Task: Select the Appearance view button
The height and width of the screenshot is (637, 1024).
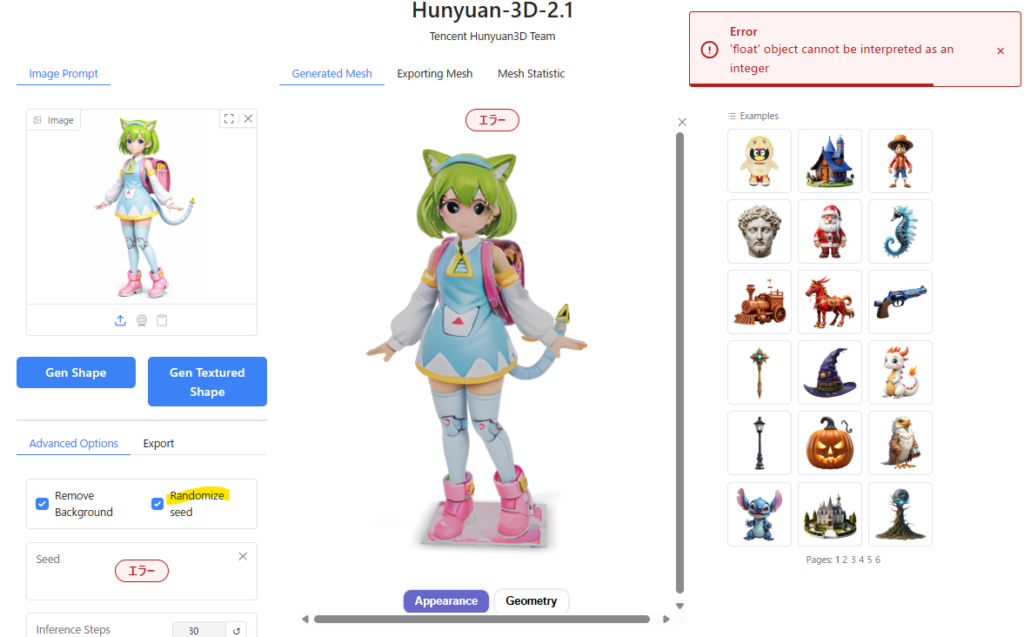Action: 446,601
